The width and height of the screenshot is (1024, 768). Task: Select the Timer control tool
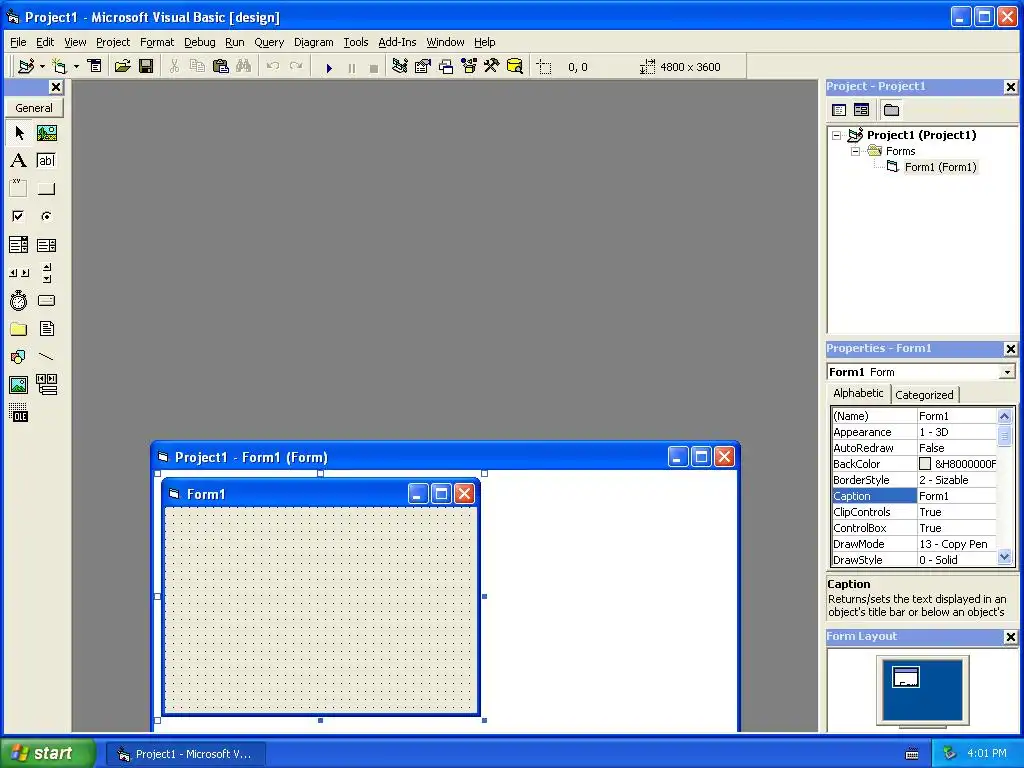(19, 301)
